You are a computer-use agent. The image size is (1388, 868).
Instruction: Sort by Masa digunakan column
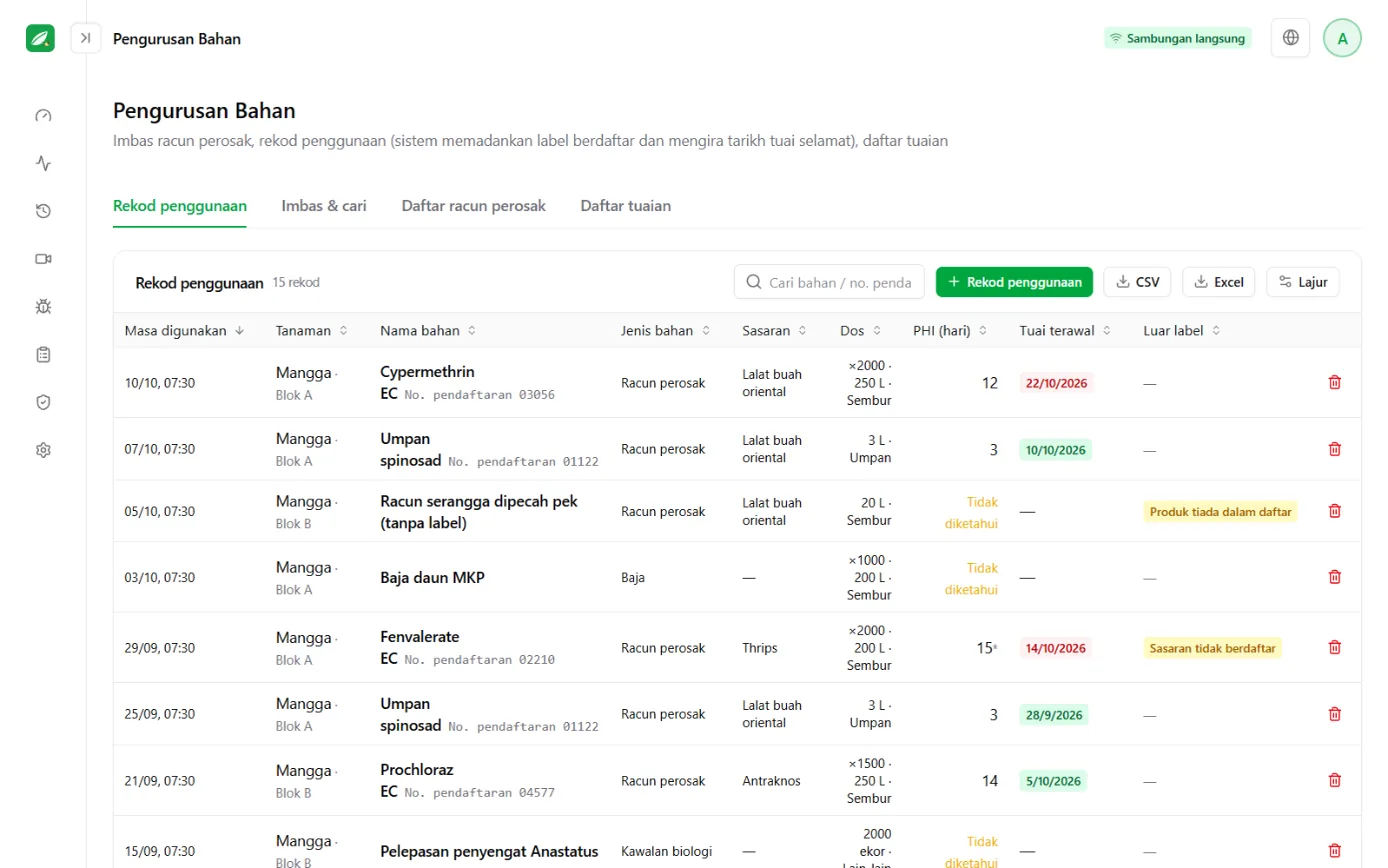coord(184,330)
